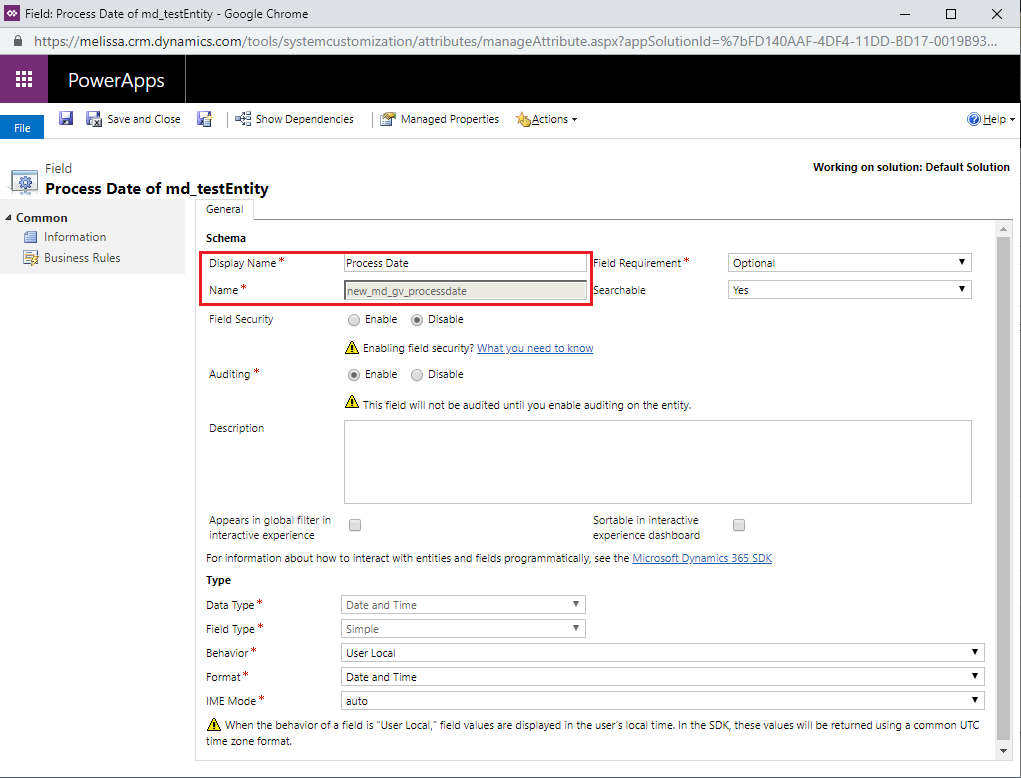Check Sortable in interactive experience dashboard

point(739,525)
